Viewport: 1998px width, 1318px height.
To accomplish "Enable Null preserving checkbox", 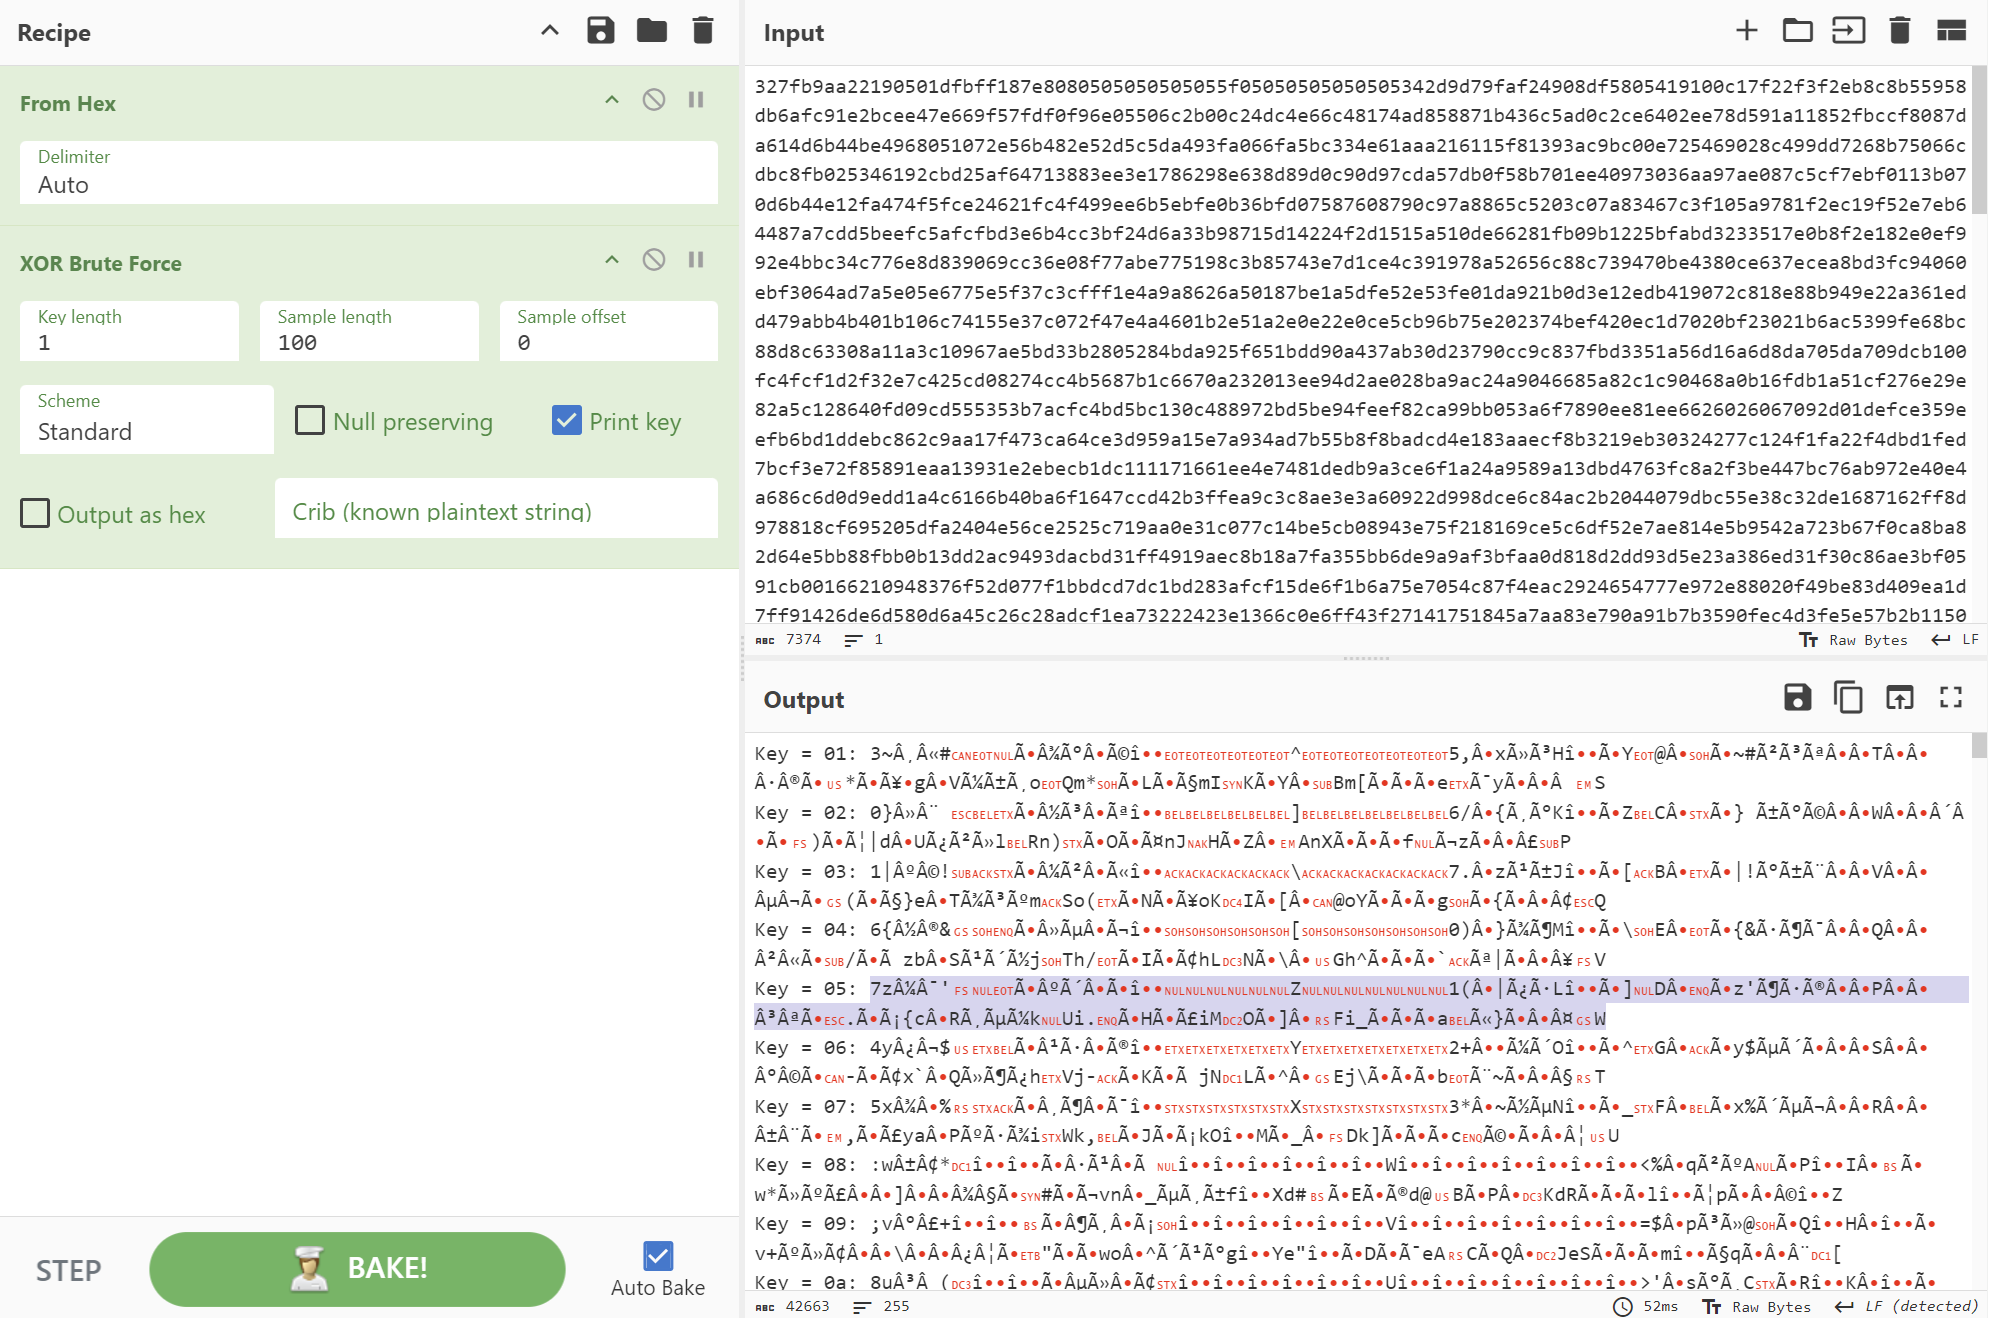I will (x=310, y=420).
